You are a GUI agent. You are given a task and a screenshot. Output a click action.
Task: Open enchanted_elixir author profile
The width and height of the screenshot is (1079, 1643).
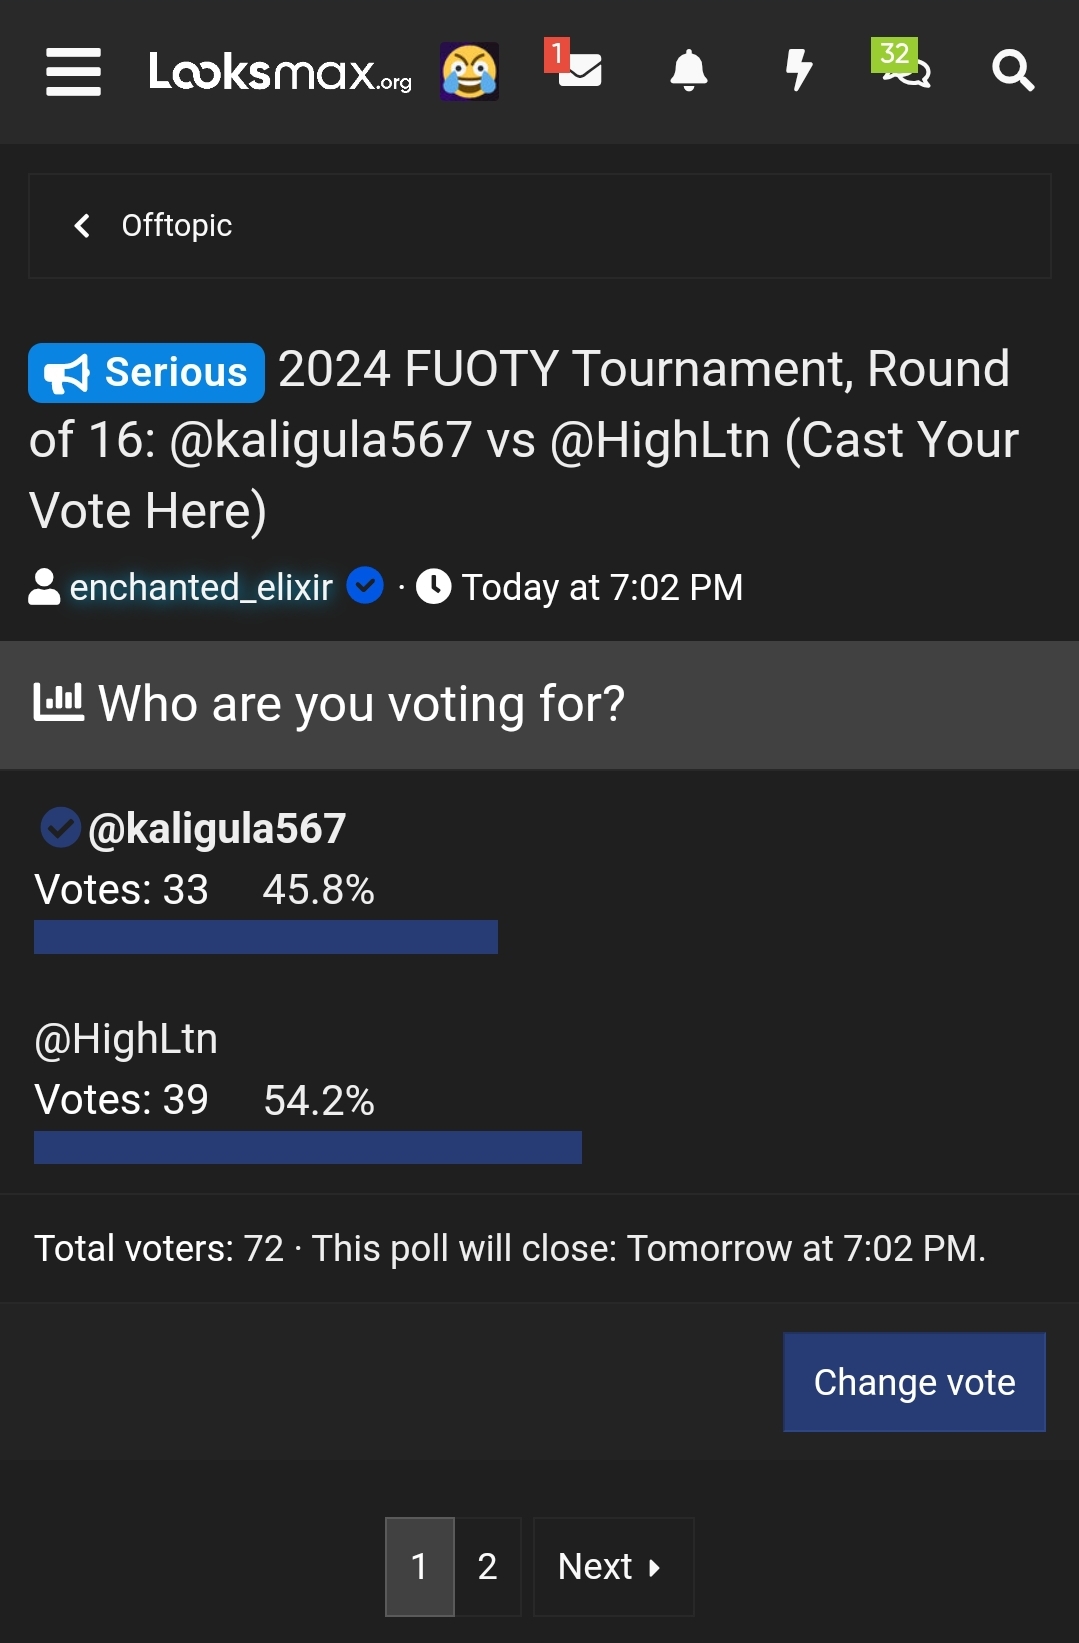pos(200,587)
